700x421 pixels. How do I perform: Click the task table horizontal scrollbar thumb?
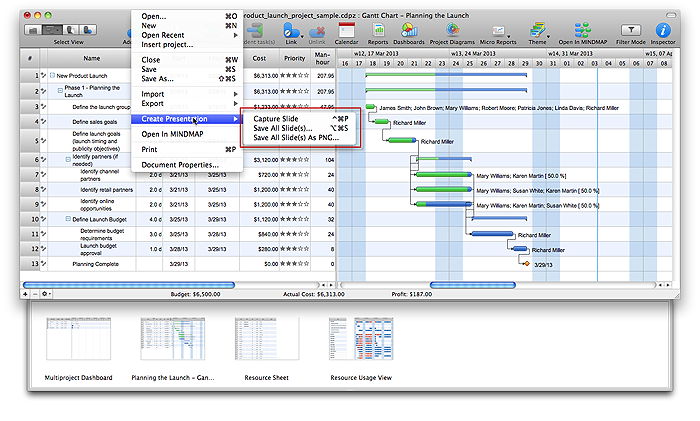coord(129,285)
